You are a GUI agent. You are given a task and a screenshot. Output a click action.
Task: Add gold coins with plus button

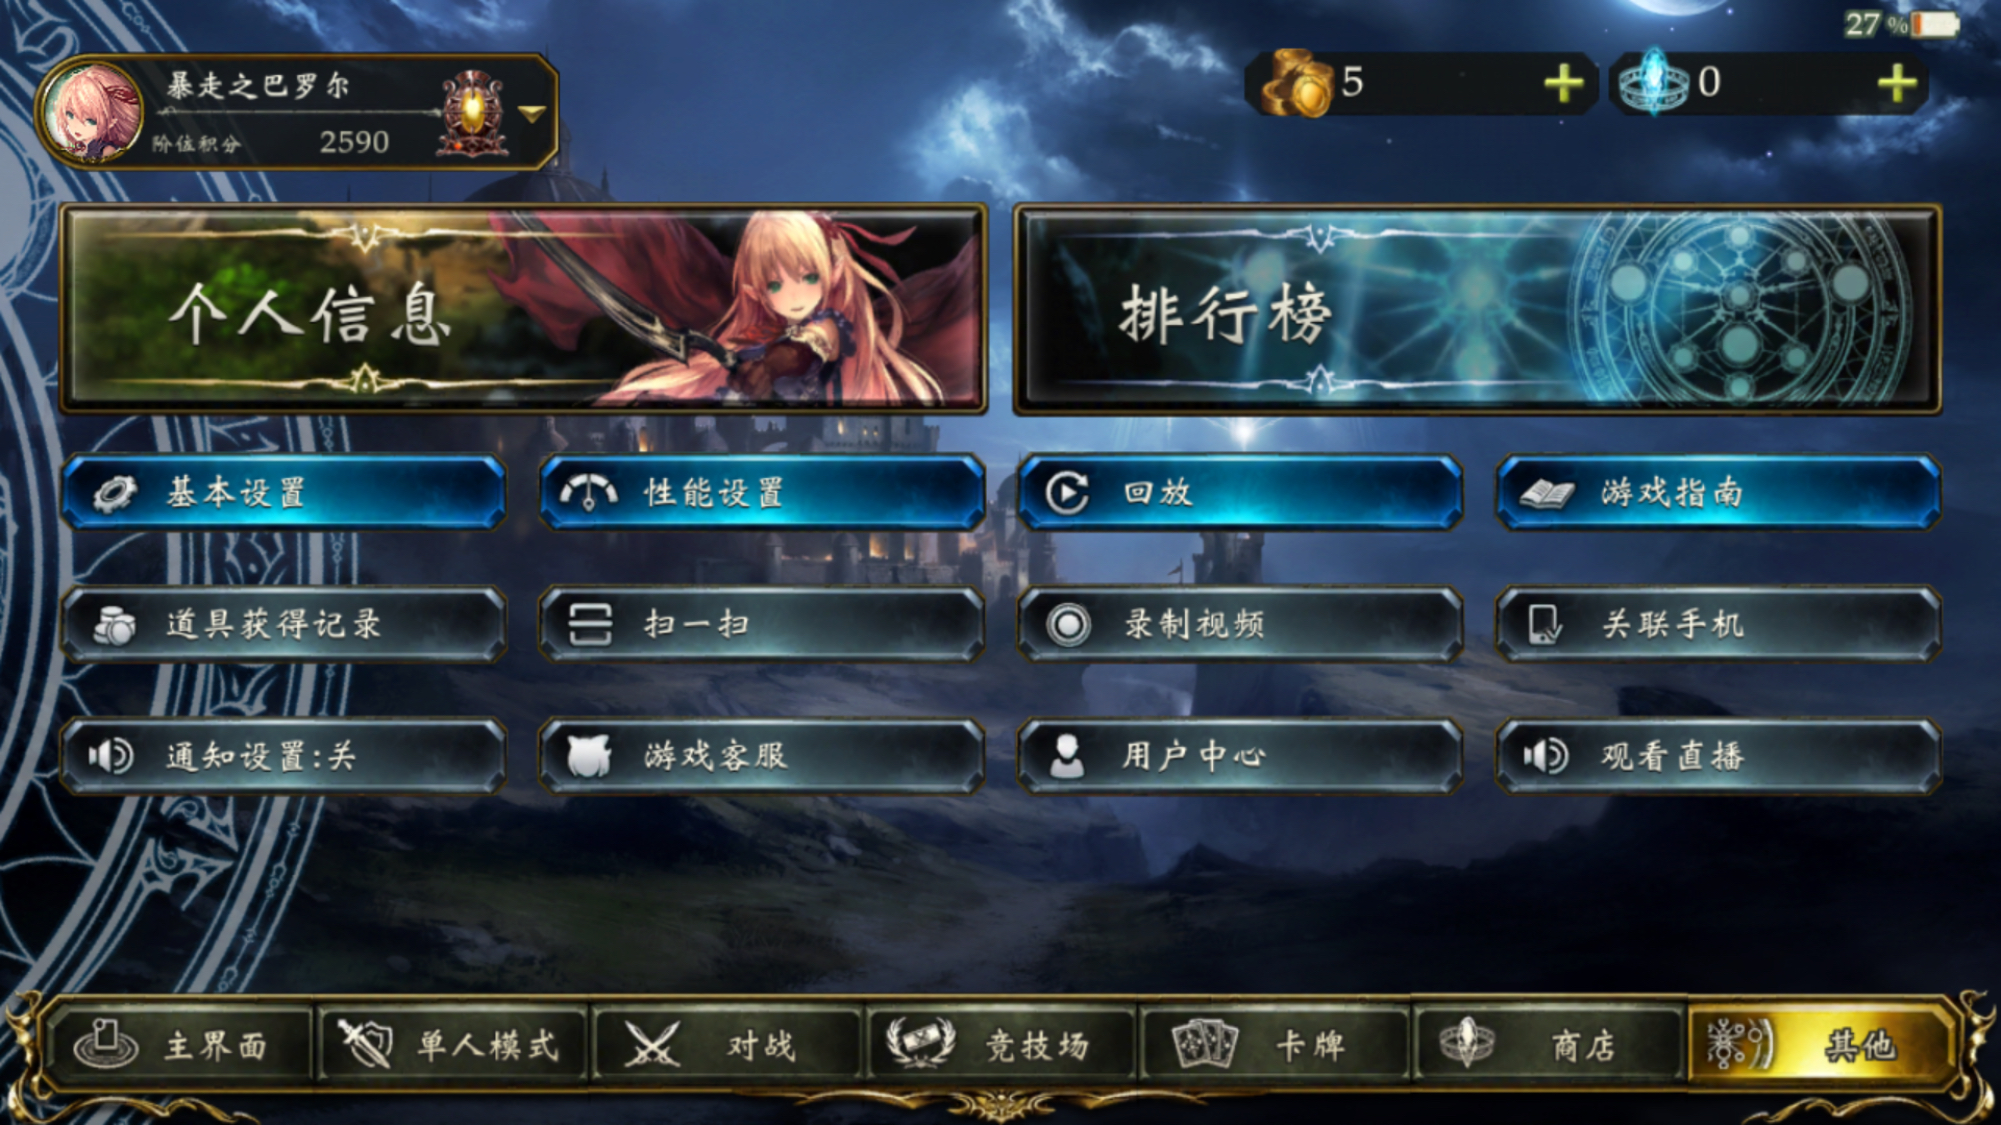pos(1563,83)
